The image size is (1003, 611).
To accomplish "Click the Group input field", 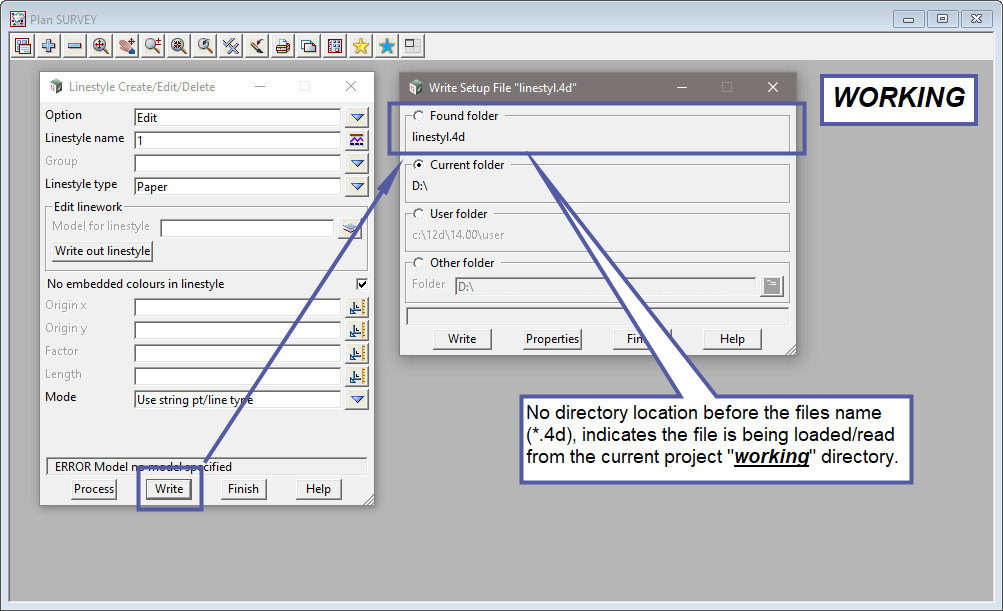I will 237,164.
